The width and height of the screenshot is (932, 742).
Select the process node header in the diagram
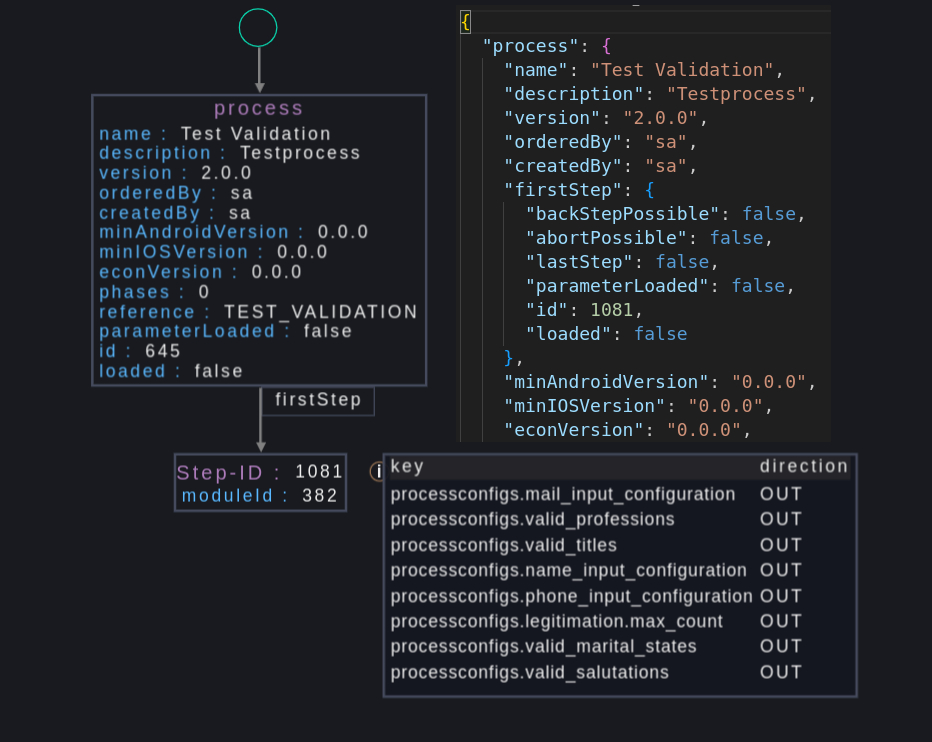coord(258,107)
